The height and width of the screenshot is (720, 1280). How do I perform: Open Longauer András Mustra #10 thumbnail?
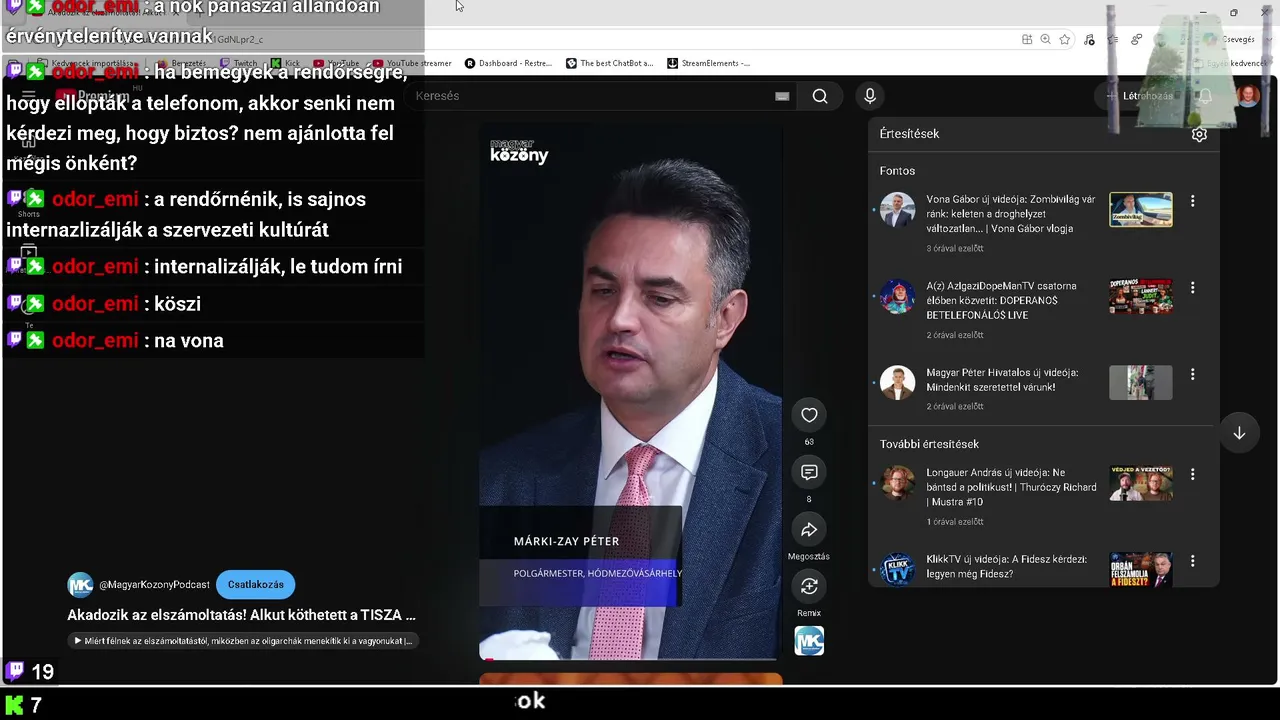click(x=1141, y=483)
